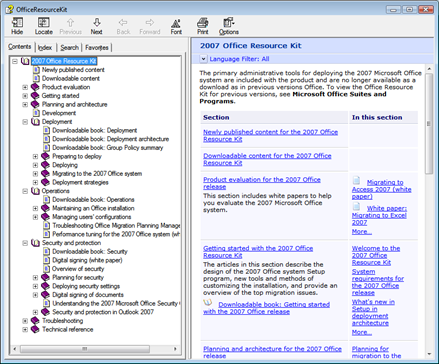Select Deploying security settings item
Image resolution: width=439 pixels, height=364 pixels.
[x=86, y=286]
